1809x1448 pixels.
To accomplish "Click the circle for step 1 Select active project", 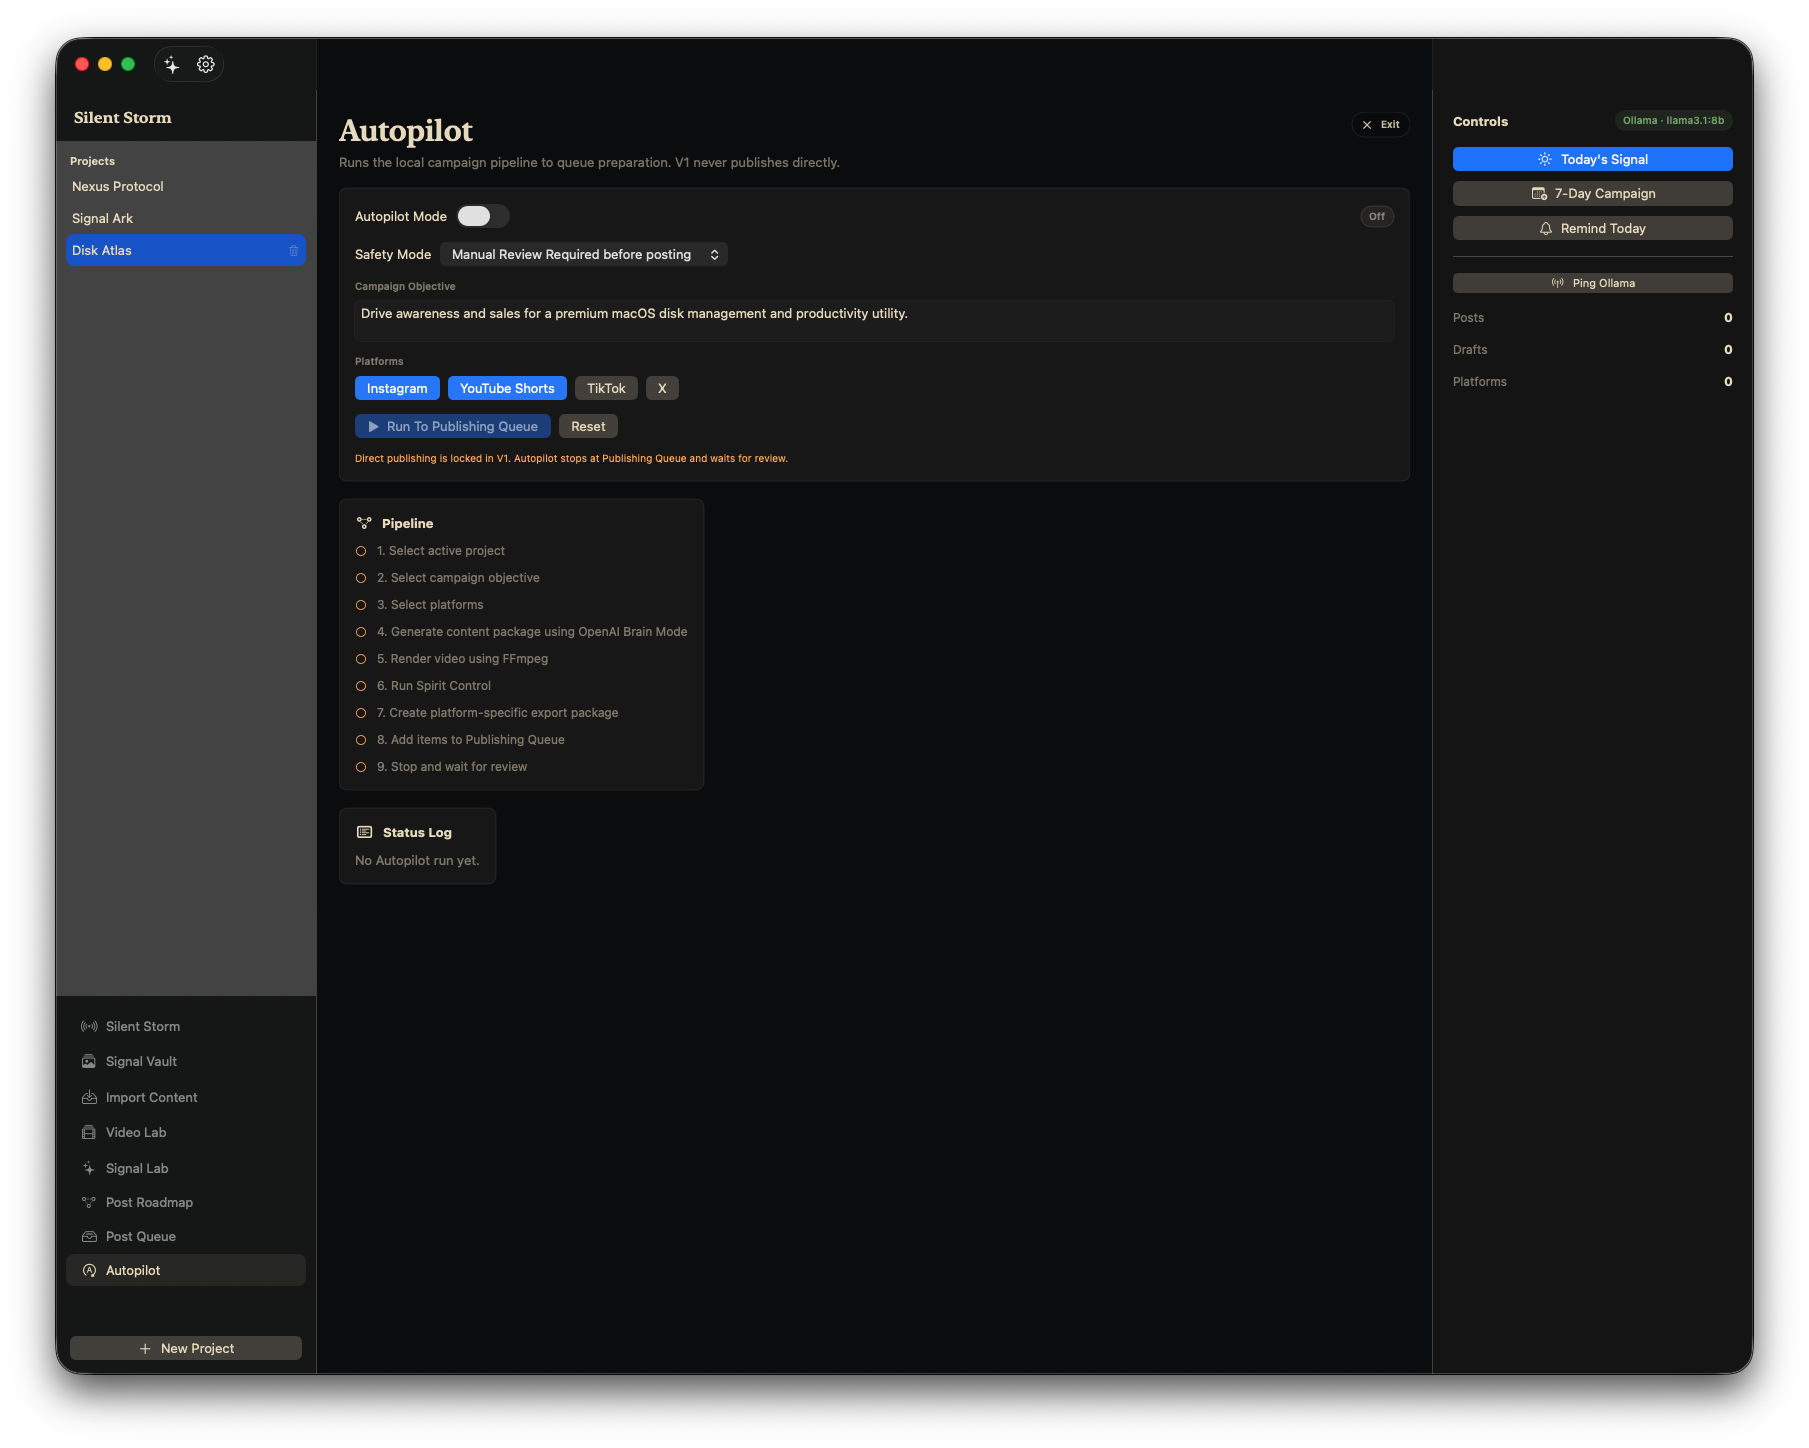I will pyautogui.click(x=361, y=551).
